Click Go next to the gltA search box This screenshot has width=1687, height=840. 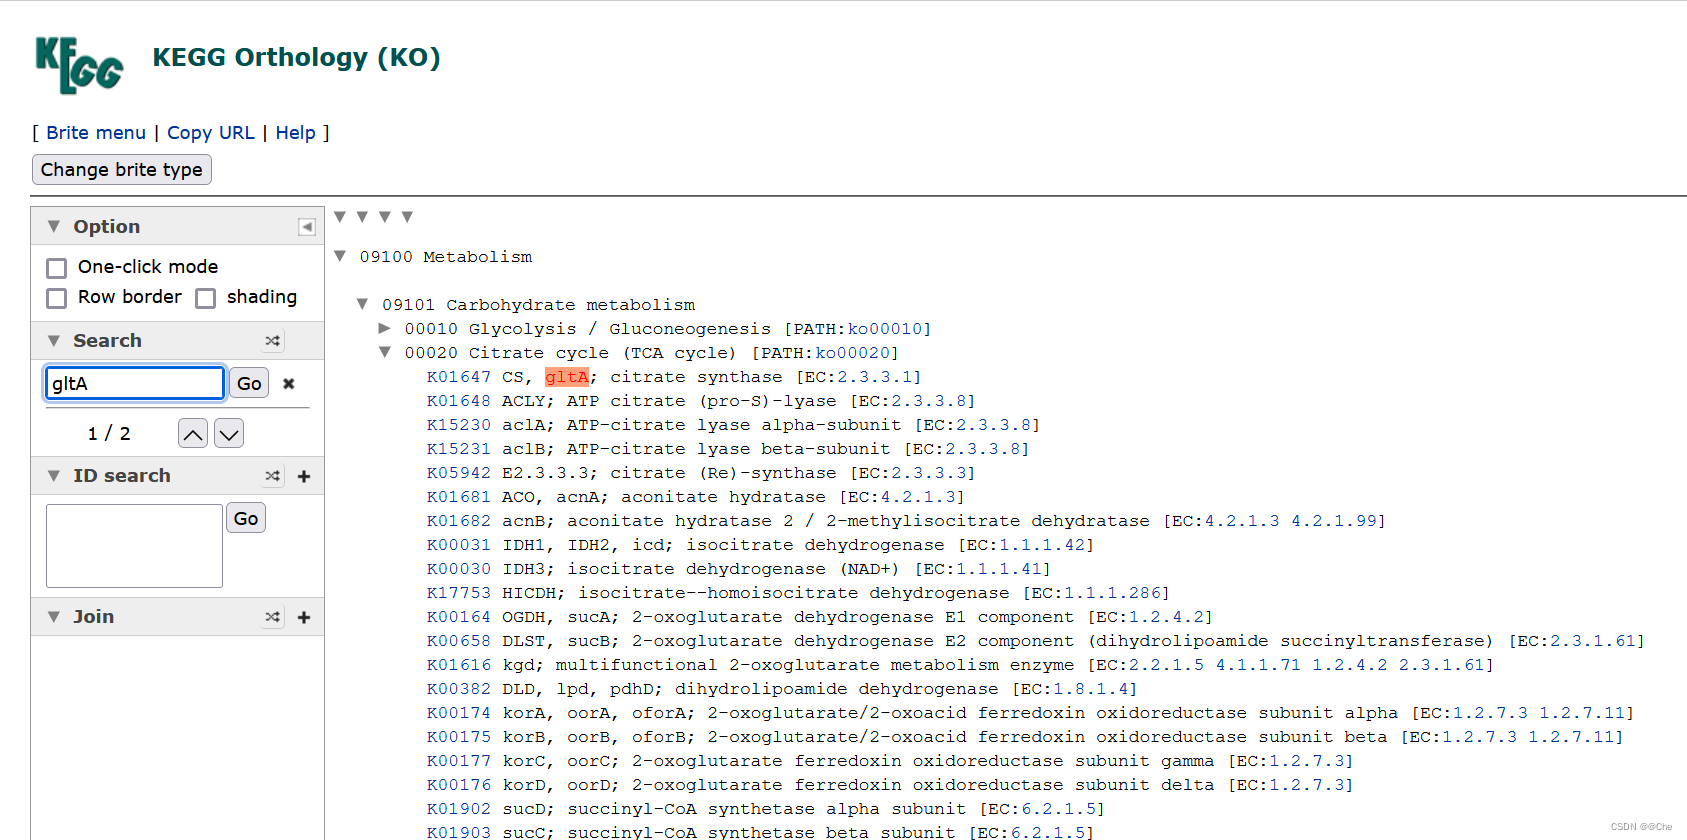coord(249,383)
